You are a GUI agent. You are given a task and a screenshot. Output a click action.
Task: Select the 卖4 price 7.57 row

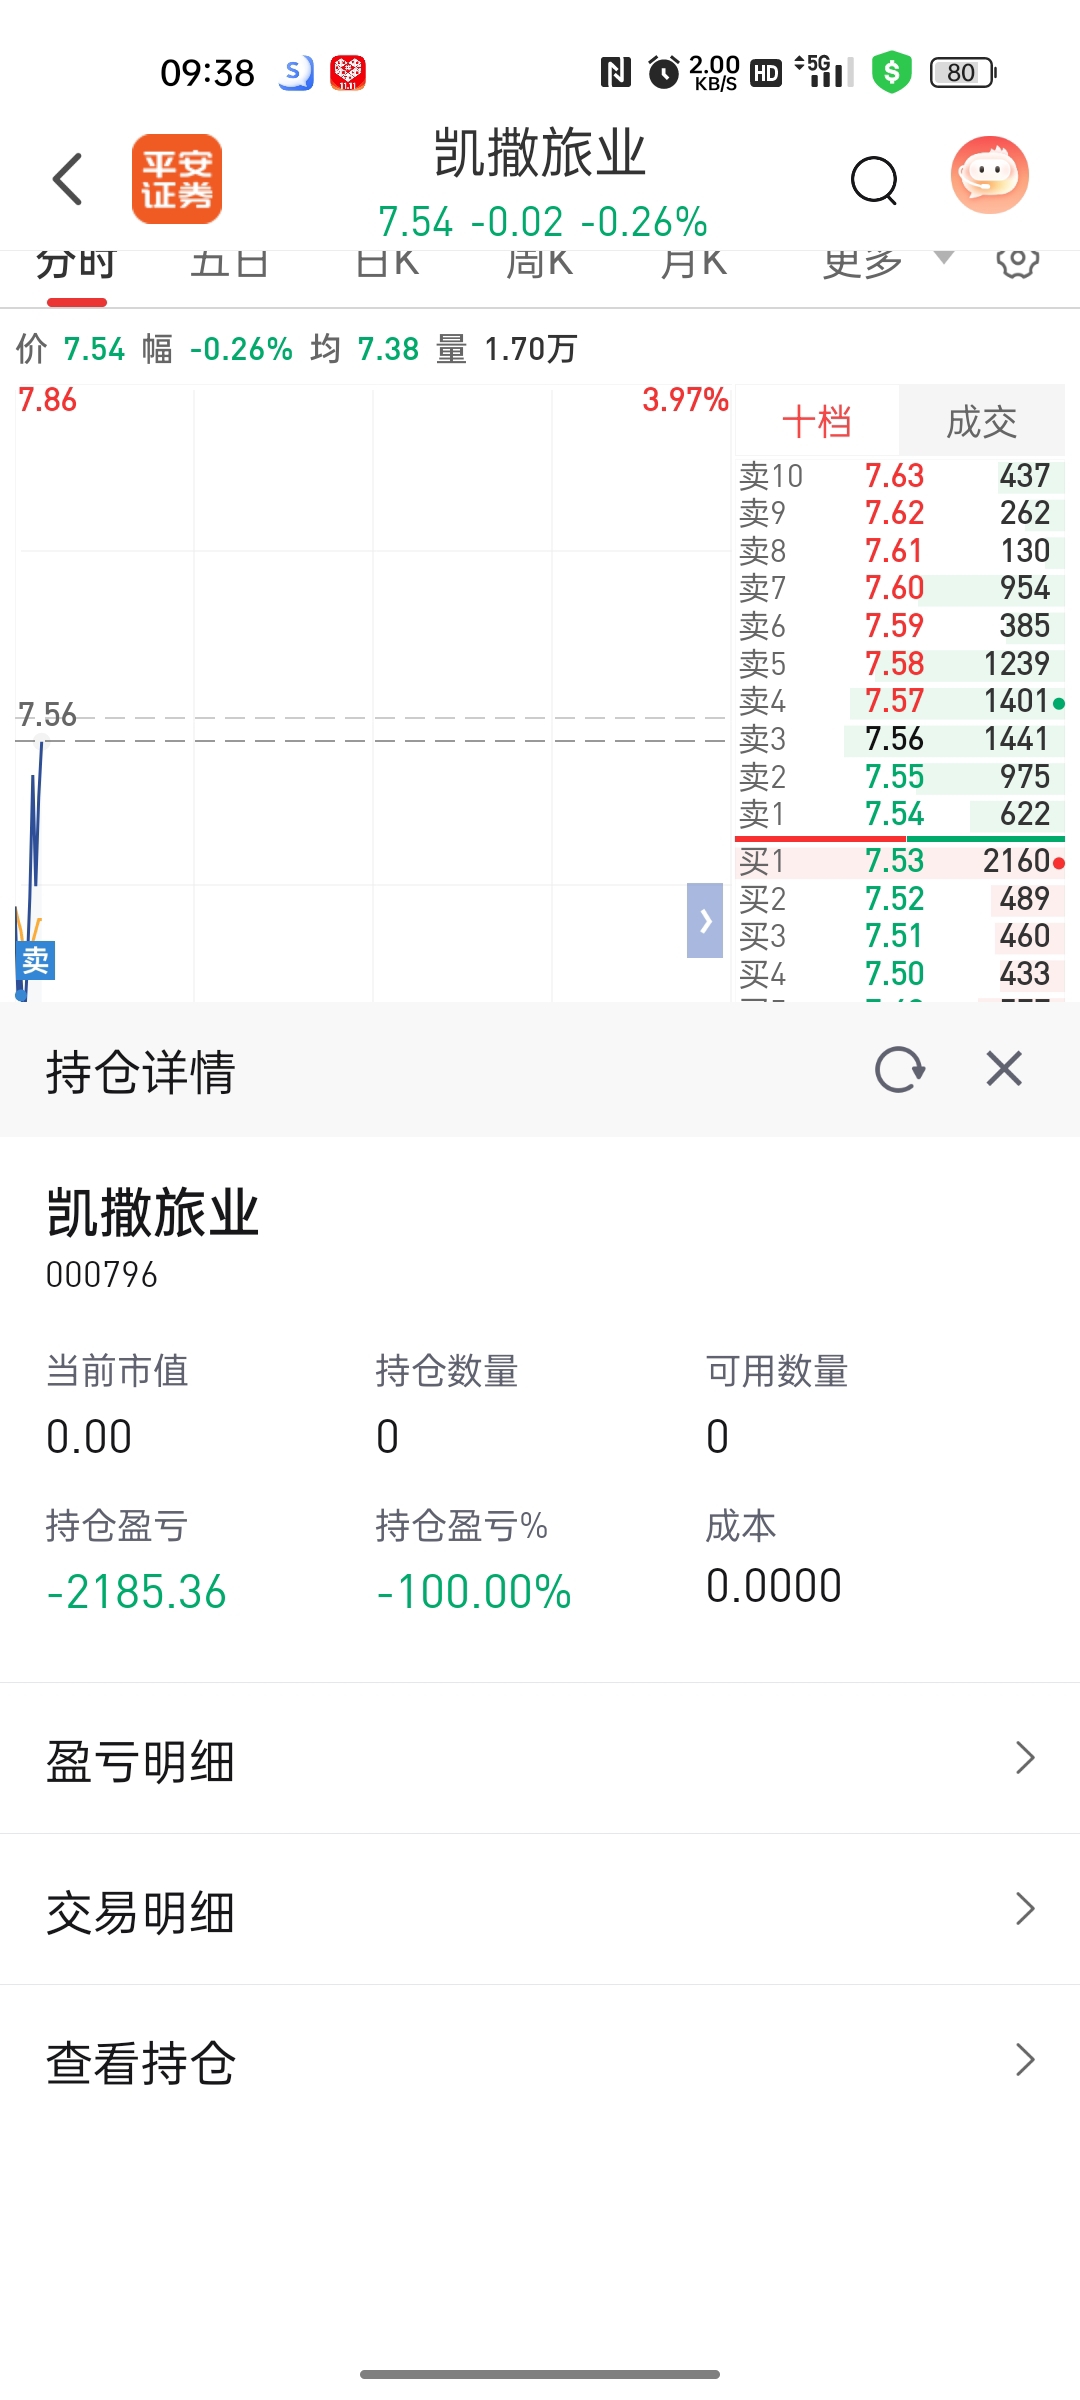point(900,701)
